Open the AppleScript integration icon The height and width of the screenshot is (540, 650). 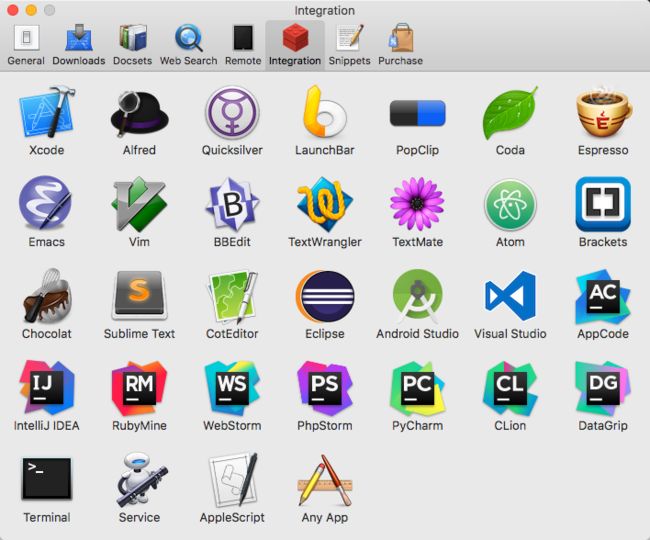click(x=233, y=479)
